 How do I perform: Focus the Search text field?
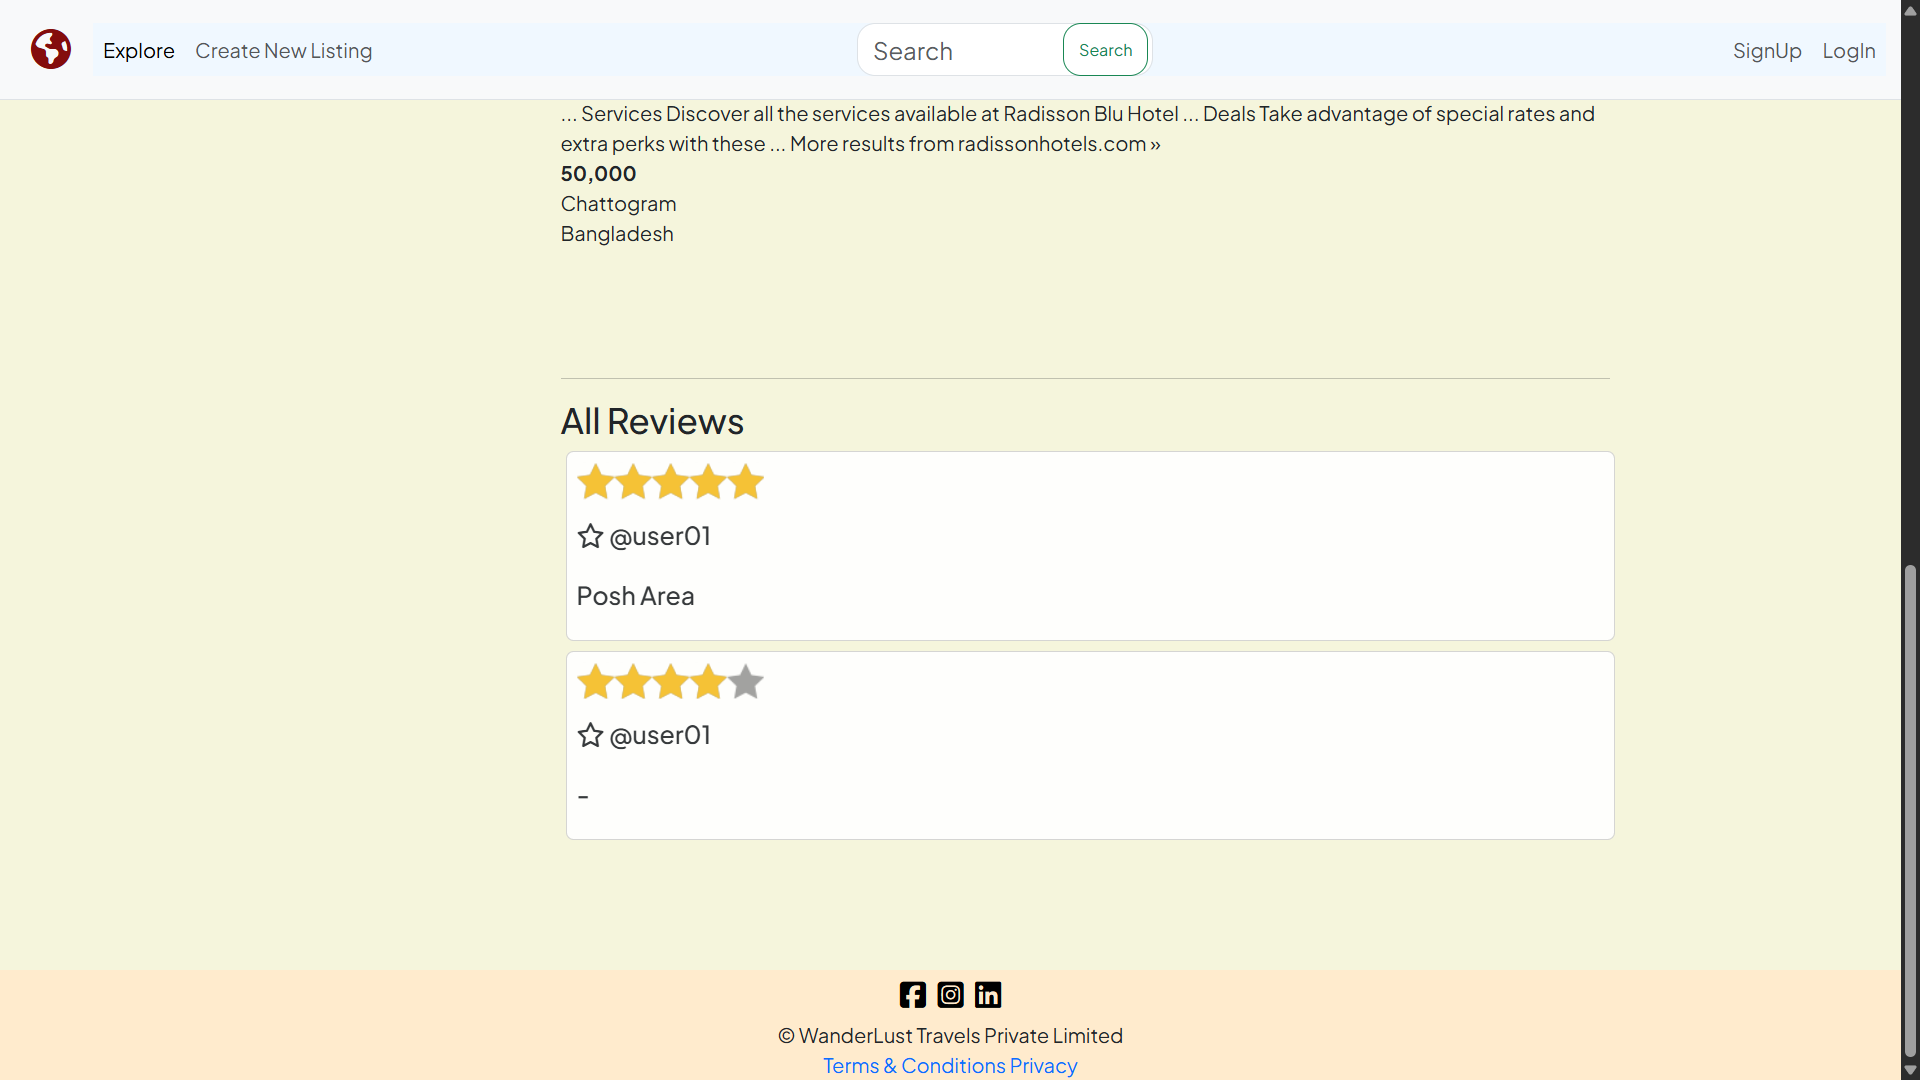point(960,51)
